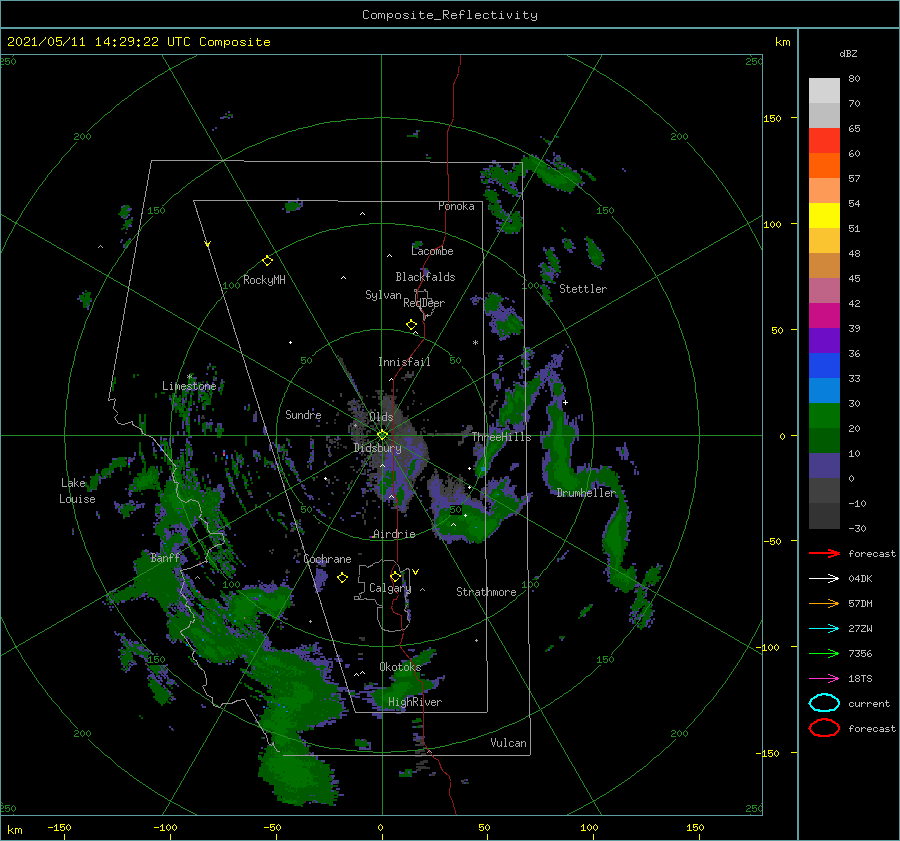Viewport: 900px width, 841px height.
Task: Select the light gray 70-80 dBZ swatch
Action: pos(824,91)
